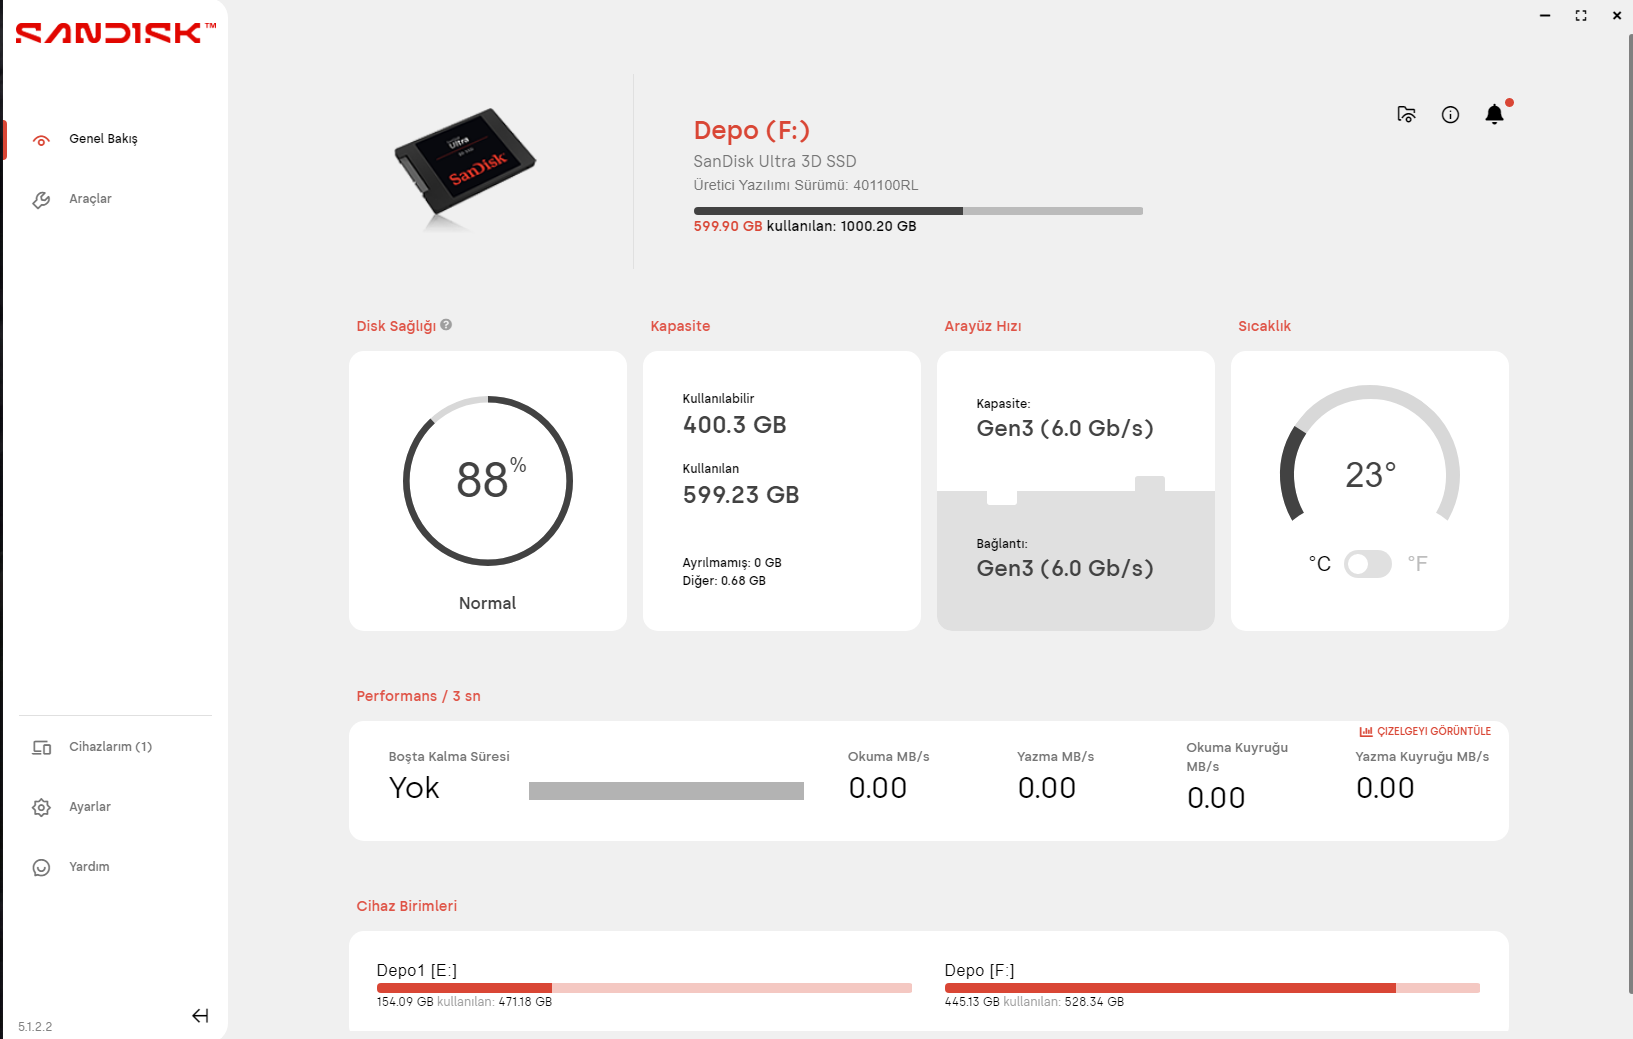This screenshot has width=1633, height=1039.
Task: Close the SanDisk Dashboard window
Action: point(1617,15)
